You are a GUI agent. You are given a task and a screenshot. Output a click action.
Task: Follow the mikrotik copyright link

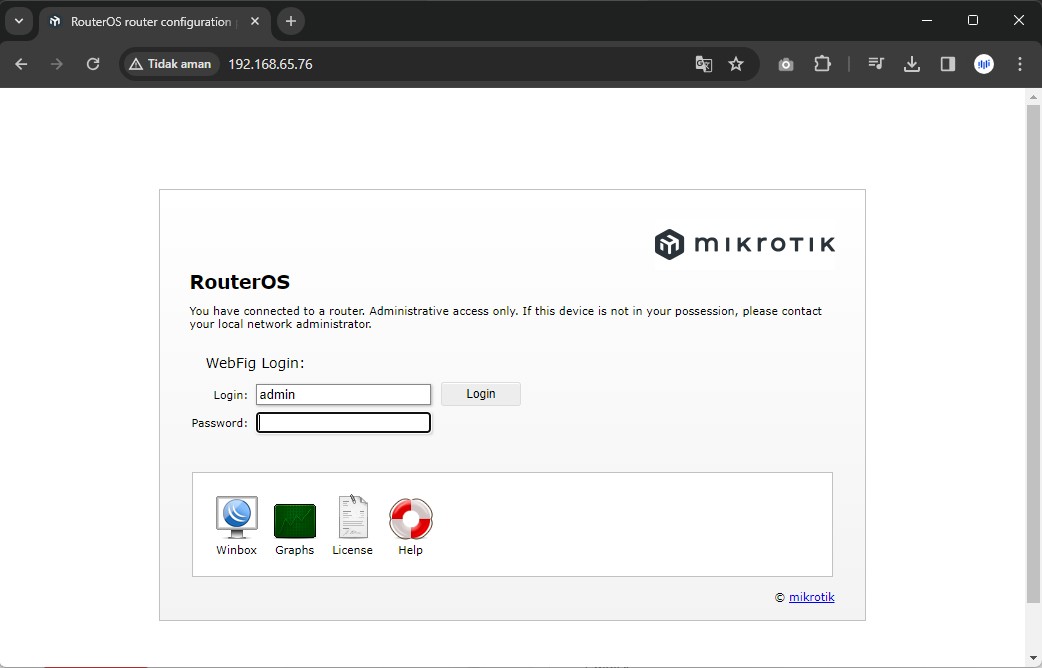(x=811, y=598)
